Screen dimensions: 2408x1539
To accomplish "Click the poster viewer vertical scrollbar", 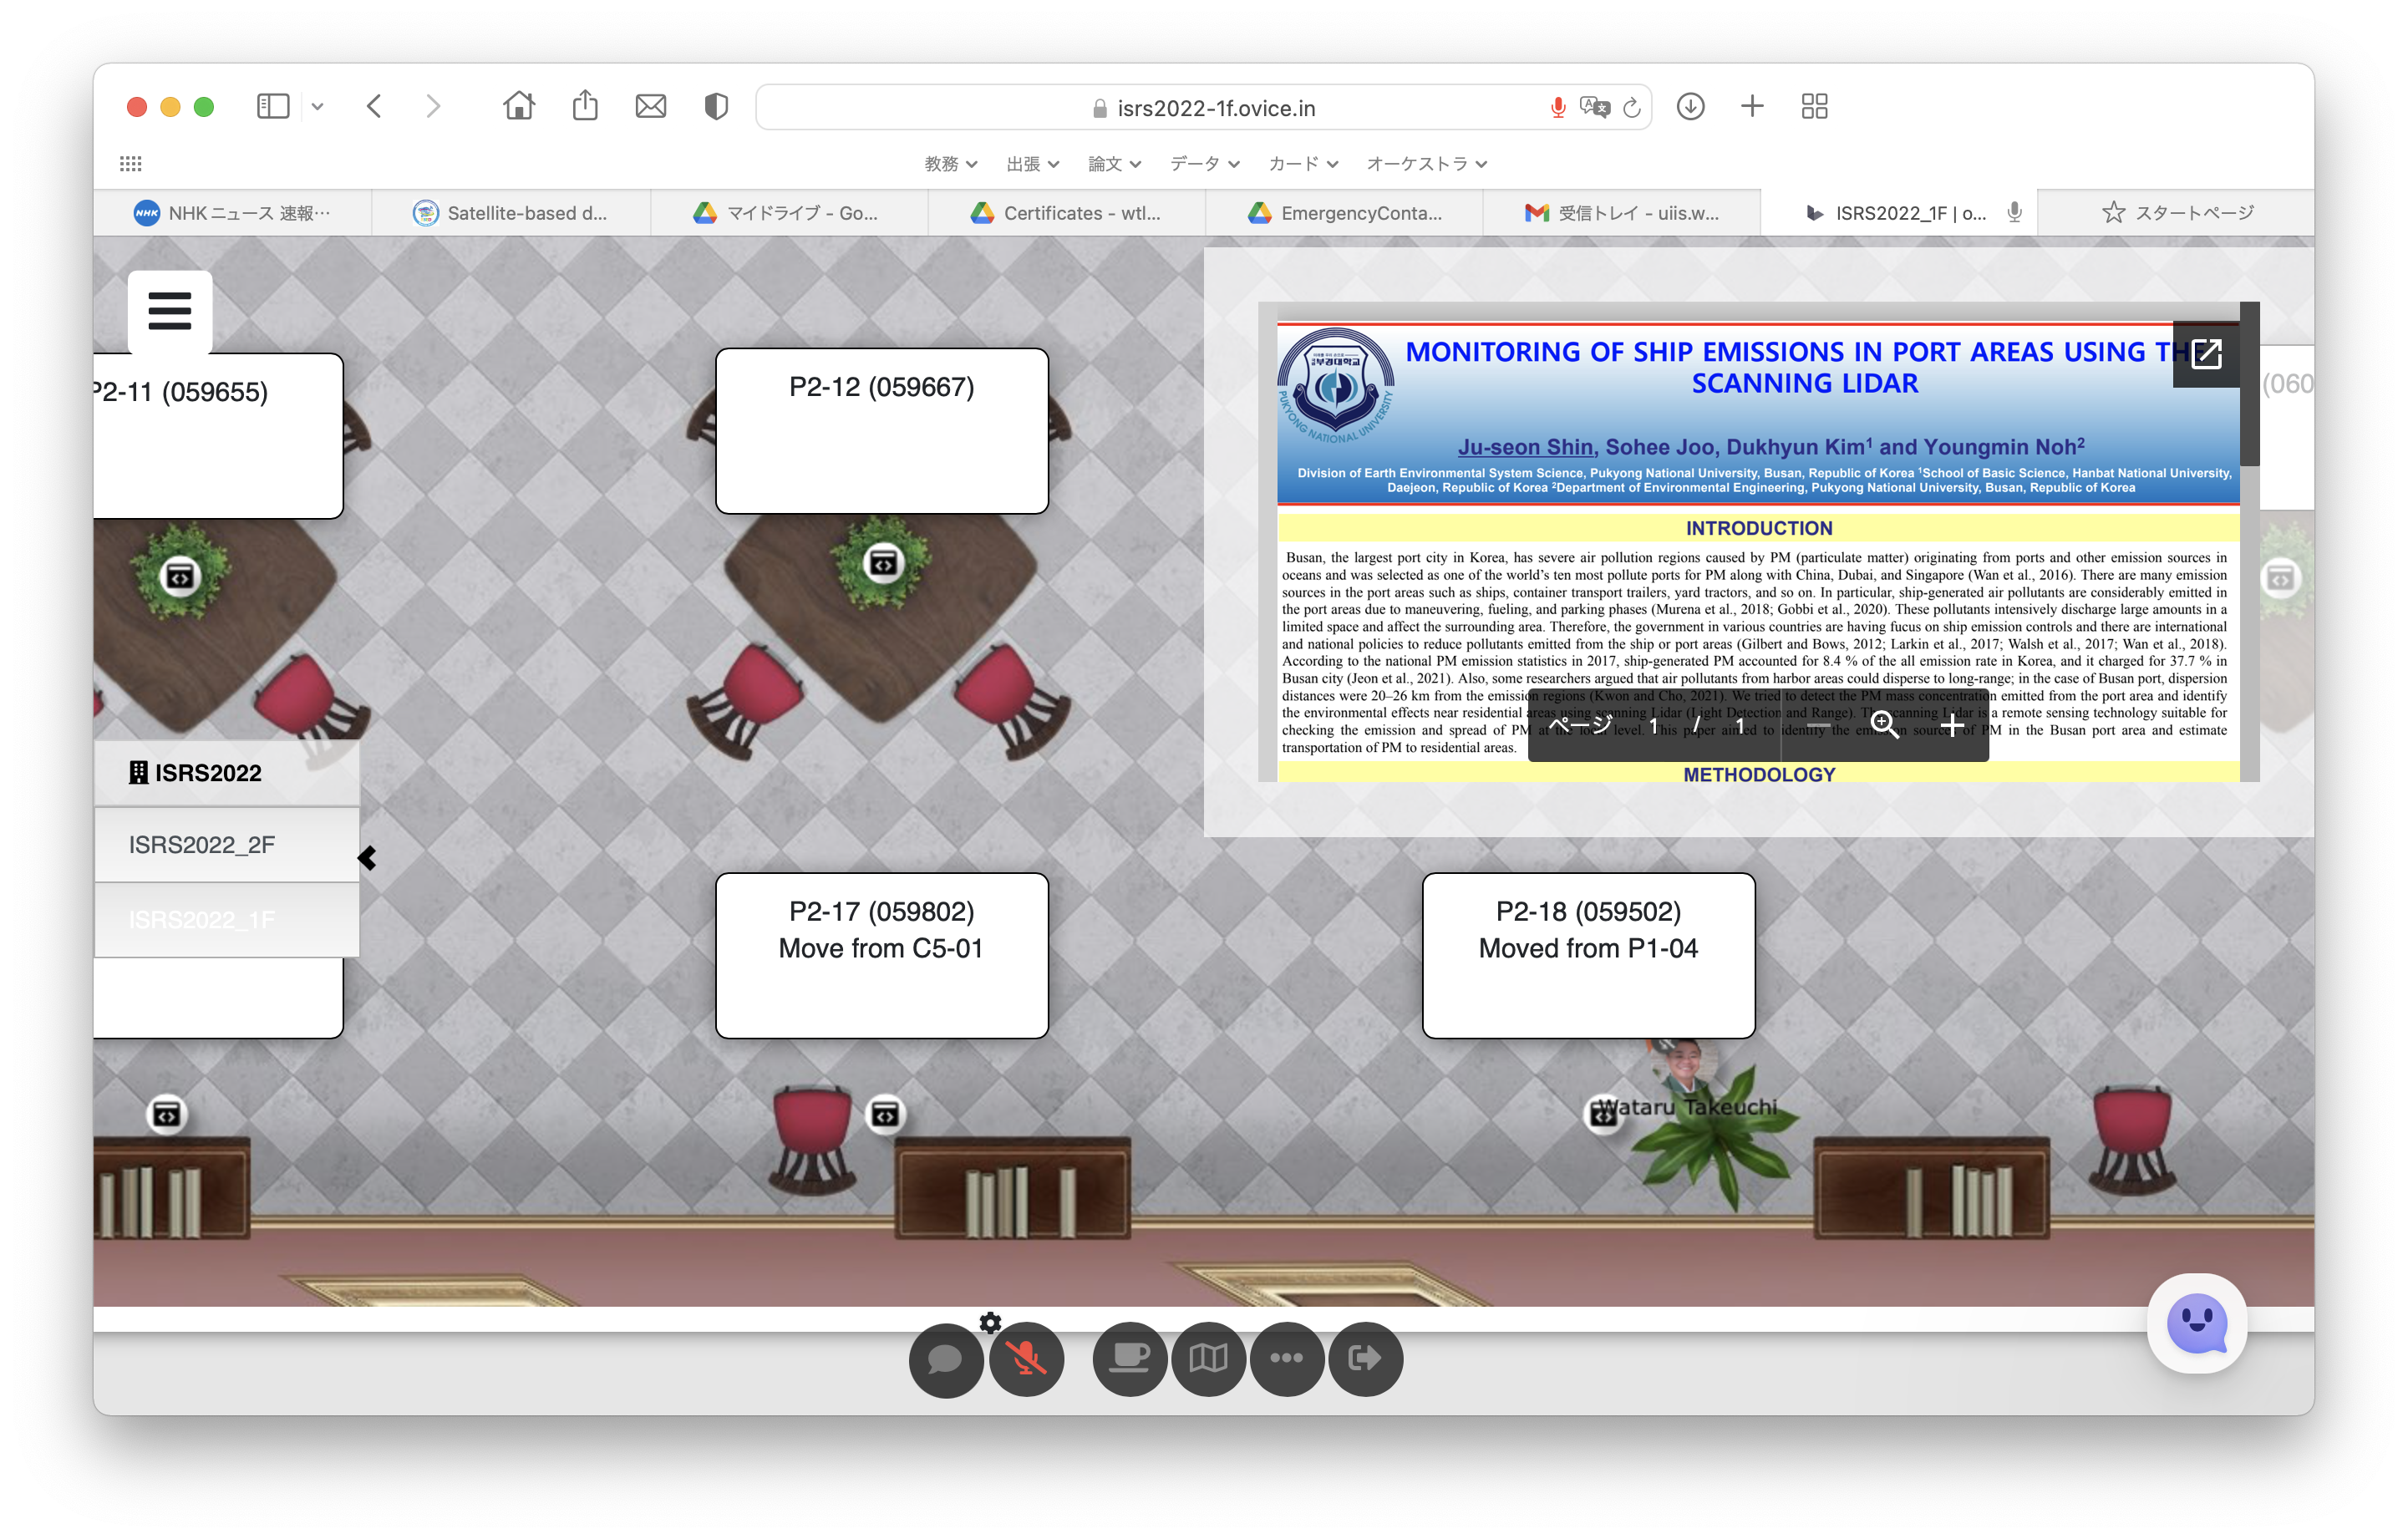I will [x=2249, y=384].
